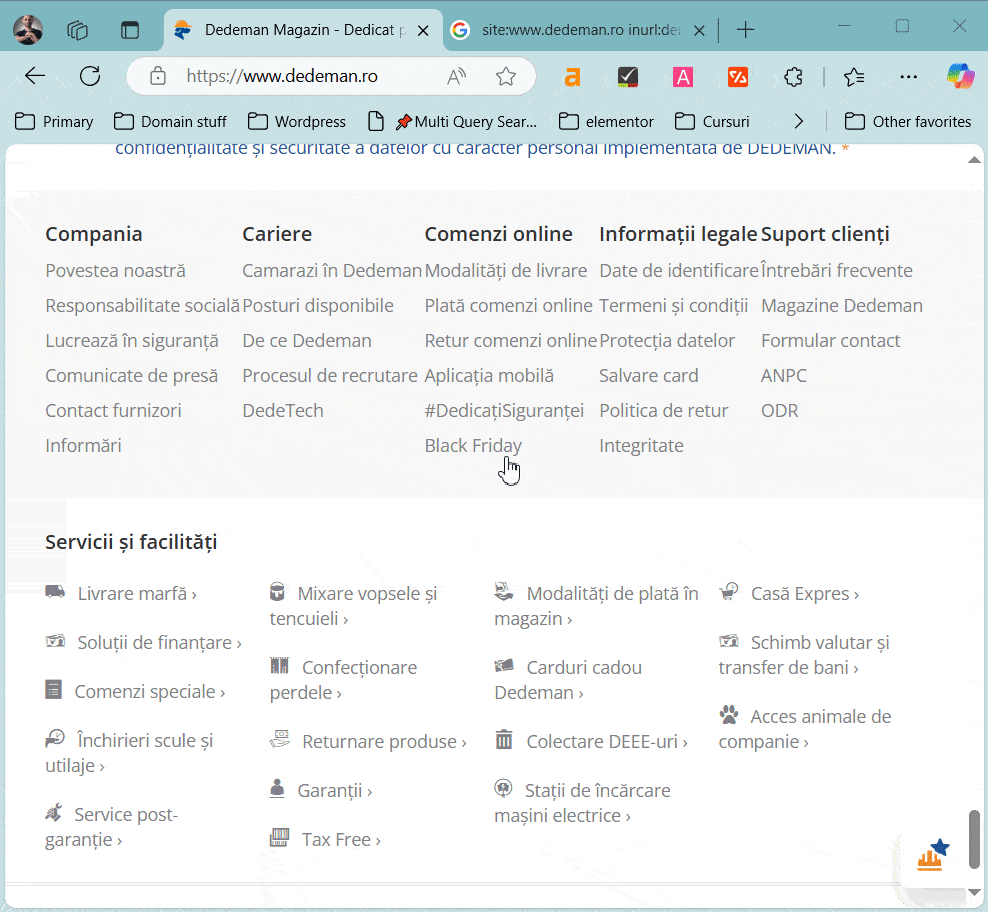Open Settings and more ellipsis menu
Screen dimensions: 988x912
pos(908,76)
